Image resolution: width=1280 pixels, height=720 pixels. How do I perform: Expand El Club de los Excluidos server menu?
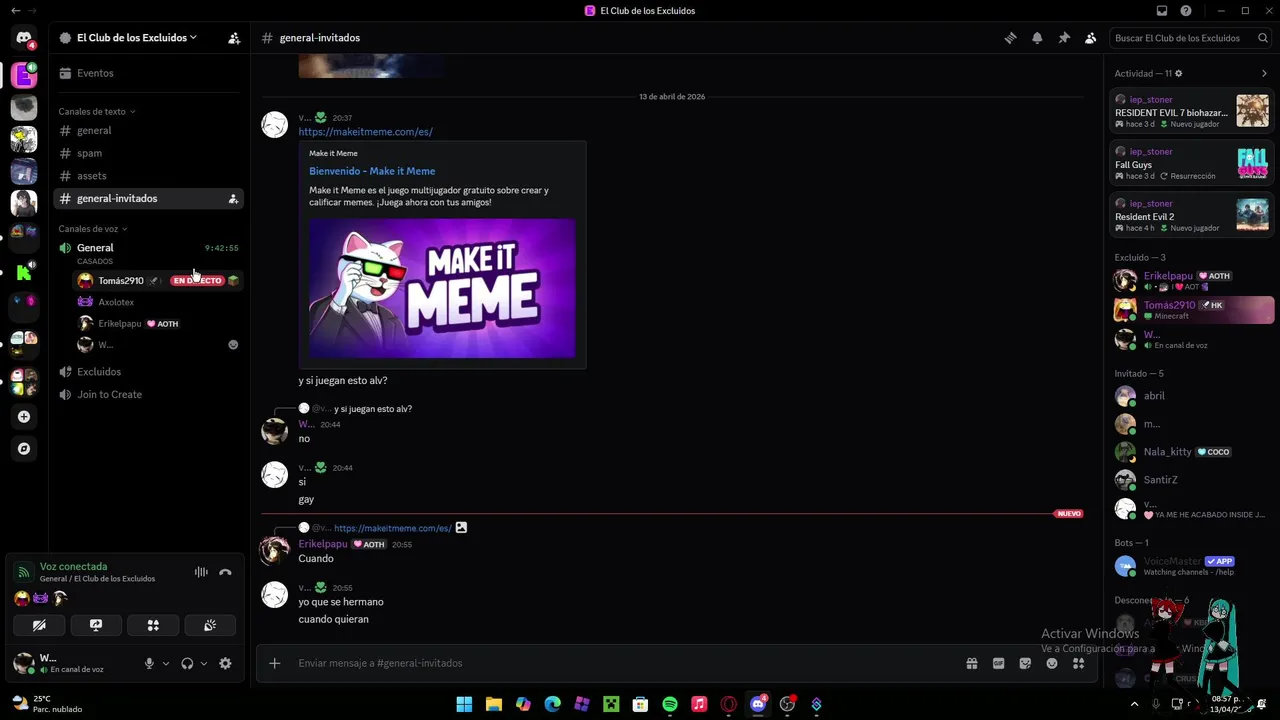(136, 38)
